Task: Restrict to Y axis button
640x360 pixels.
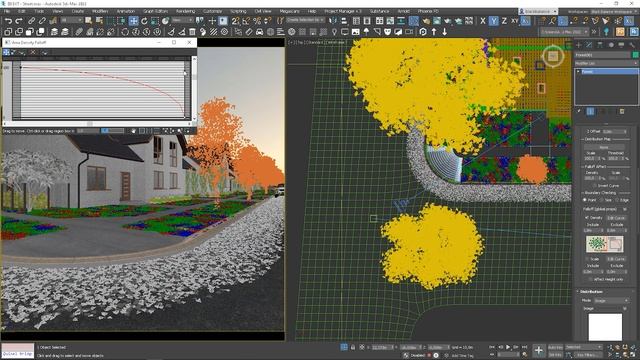Action: pyautogui.click(x=493, y=21)
